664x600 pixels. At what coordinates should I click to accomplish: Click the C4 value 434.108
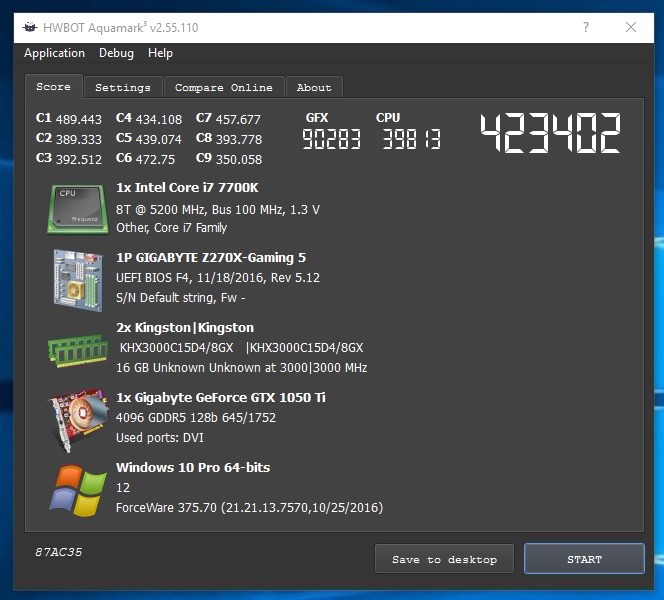tap(159, 119)
